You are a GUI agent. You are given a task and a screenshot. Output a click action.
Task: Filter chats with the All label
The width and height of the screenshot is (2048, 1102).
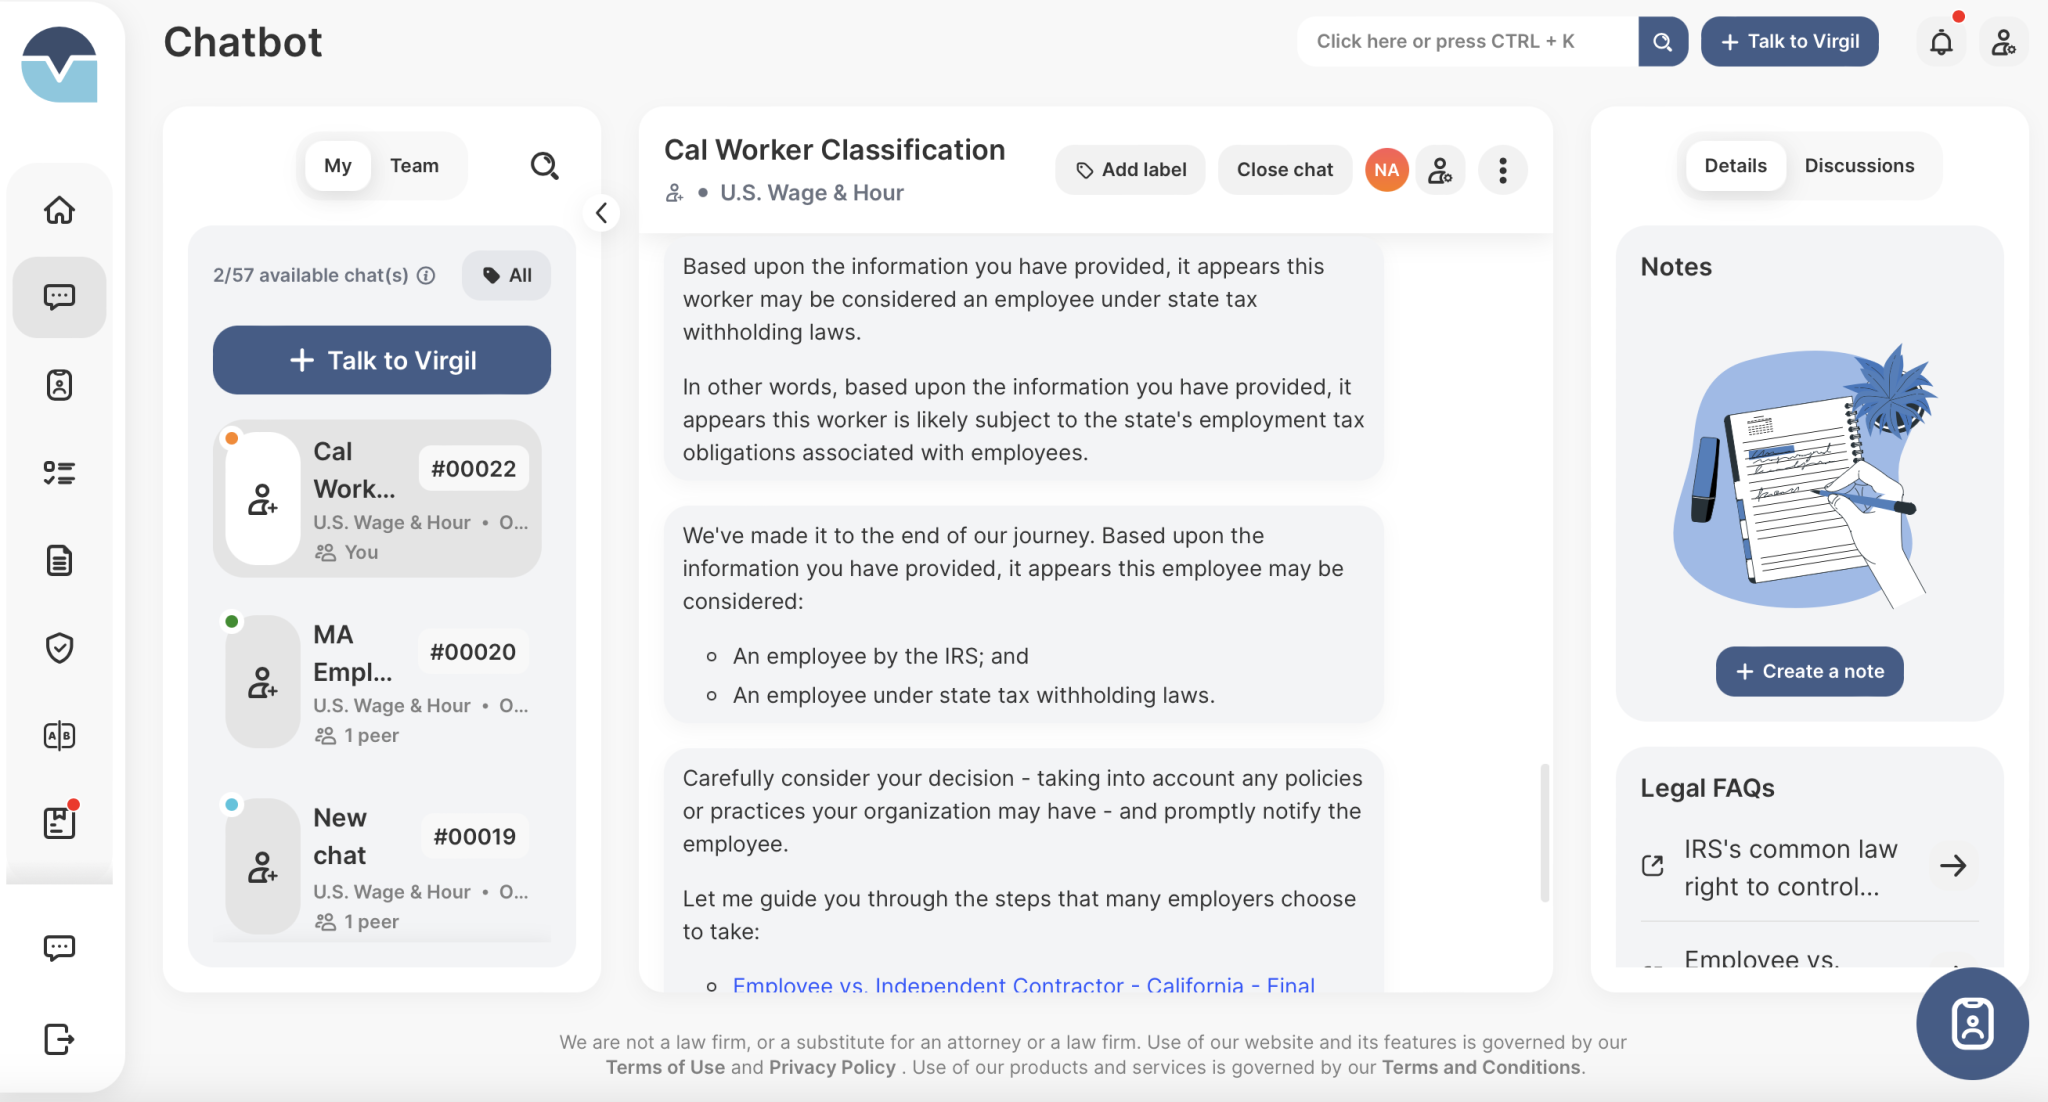[x=507, y=275]
